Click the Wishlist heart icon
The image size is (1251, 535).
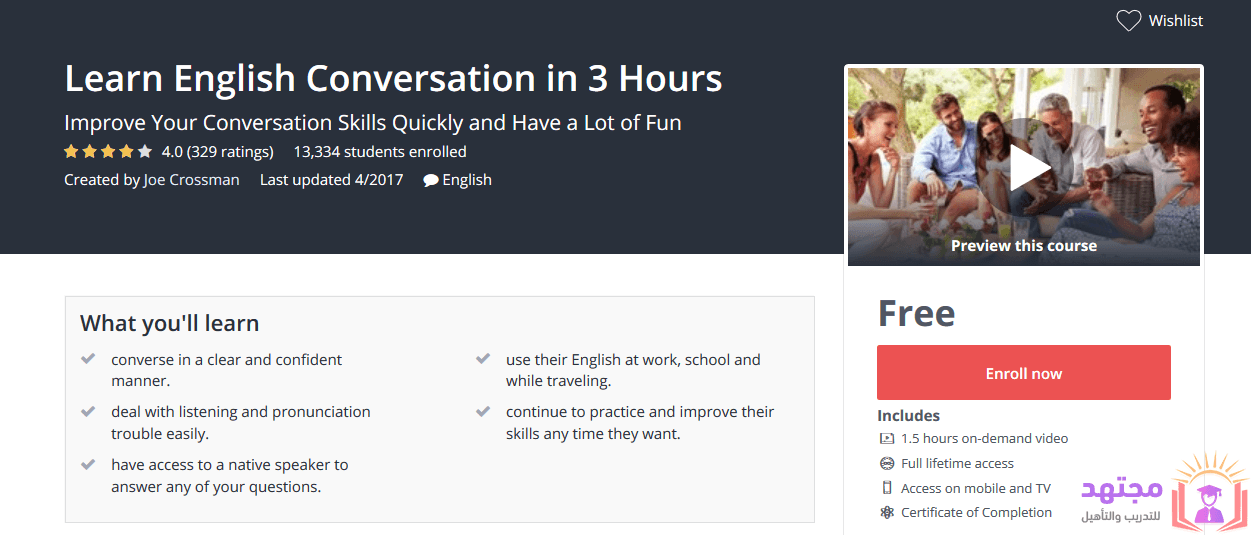1129,21
